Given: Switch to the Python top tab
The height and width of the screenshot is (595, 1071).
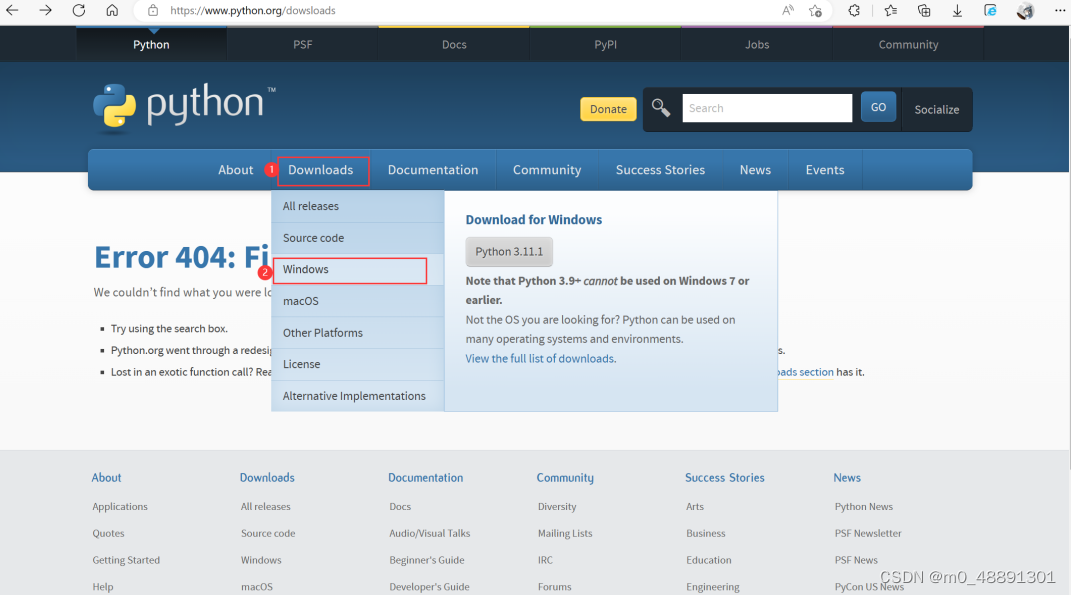Looking at the screenshot, I should 151,44.
